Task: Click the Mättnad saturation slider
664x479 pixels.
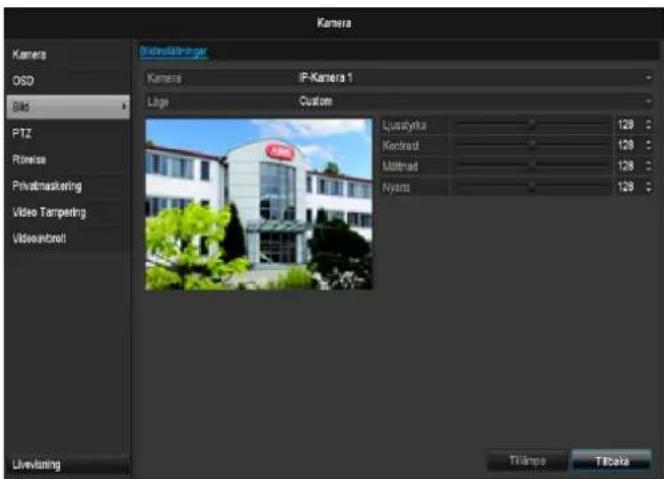Action: tap(532, 166)
